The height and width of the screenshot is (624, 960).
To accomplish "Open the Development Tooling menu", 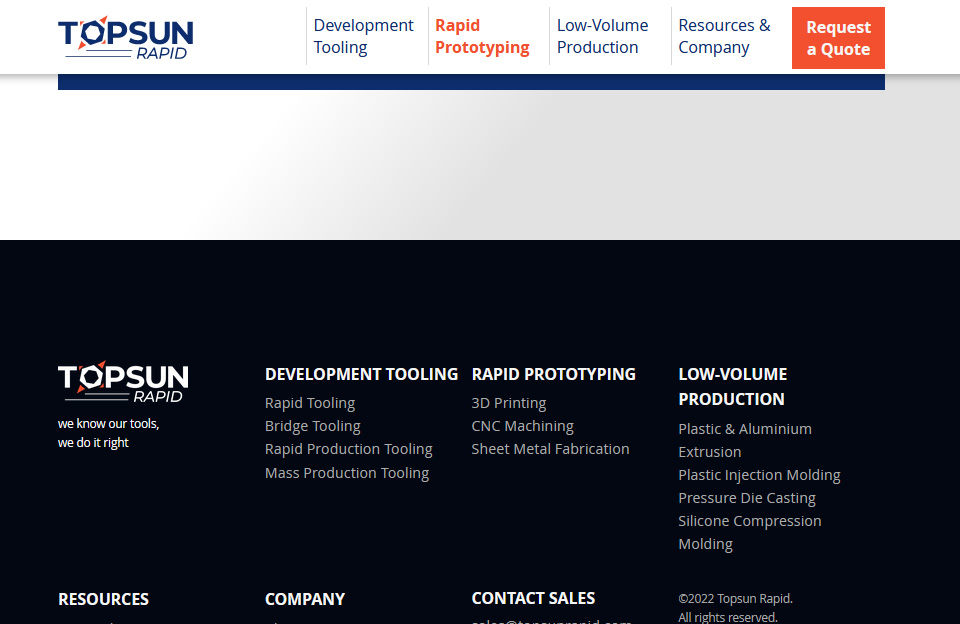I will [364, 36].
